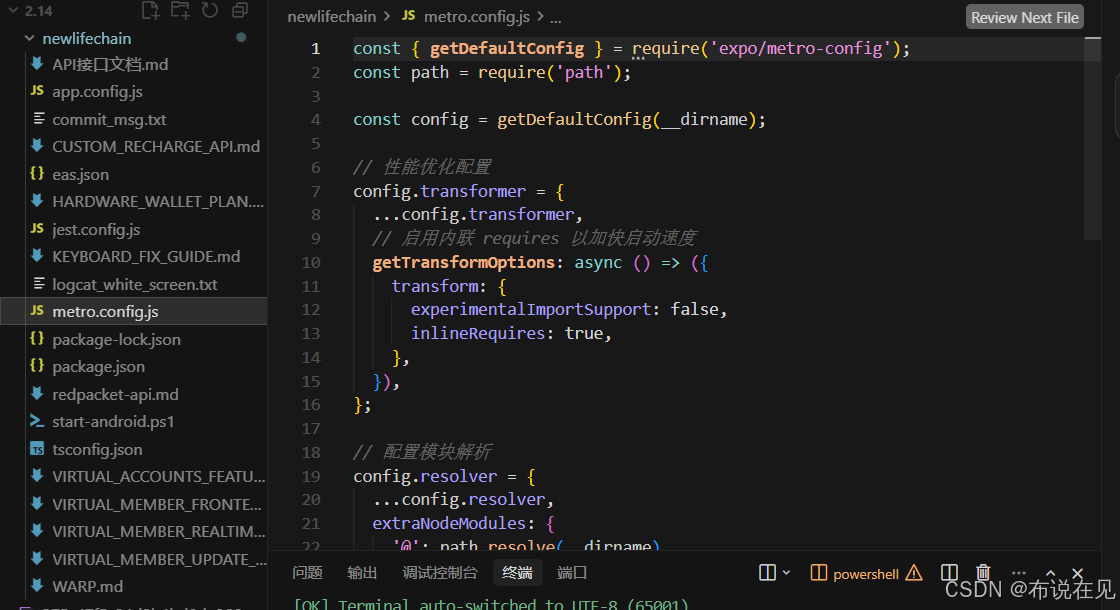Click line number 10 in the gutter
Viewport: 1120px width, 610px height.
click(311, 263)
